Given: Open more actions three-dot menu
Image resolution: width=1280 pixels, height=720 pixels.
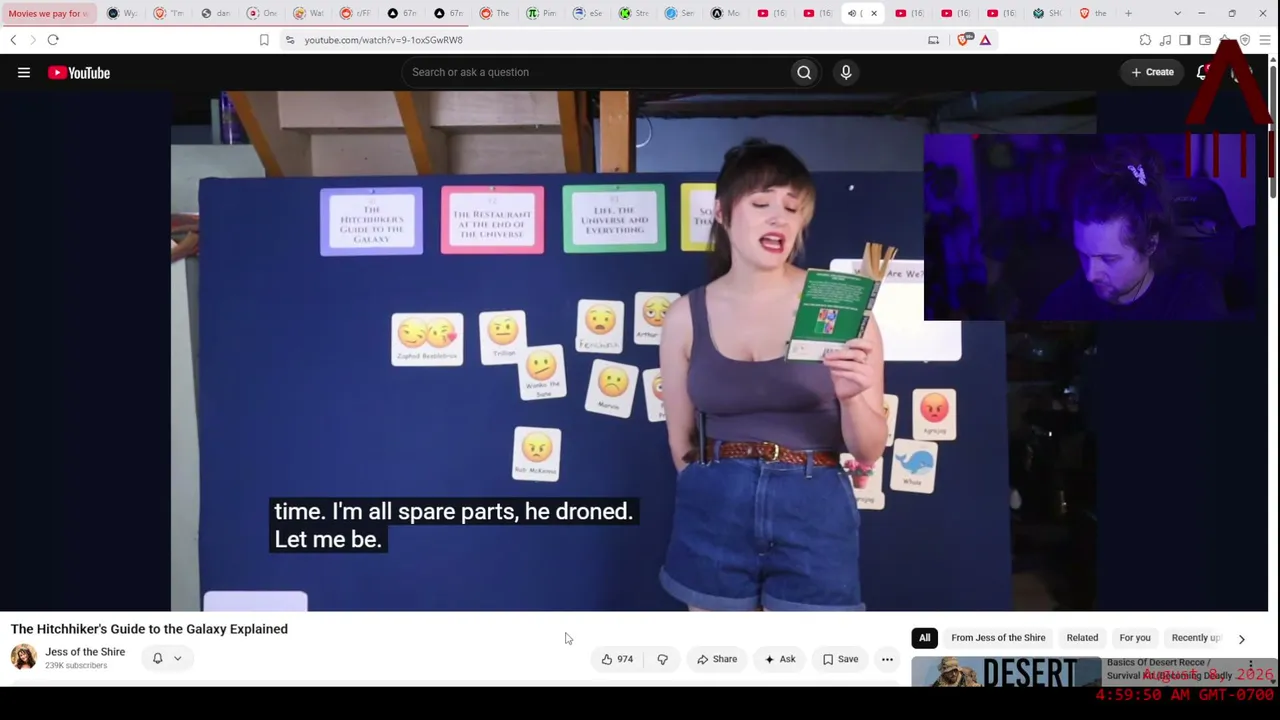Looking at the screenshot, I should click(887, 659).
